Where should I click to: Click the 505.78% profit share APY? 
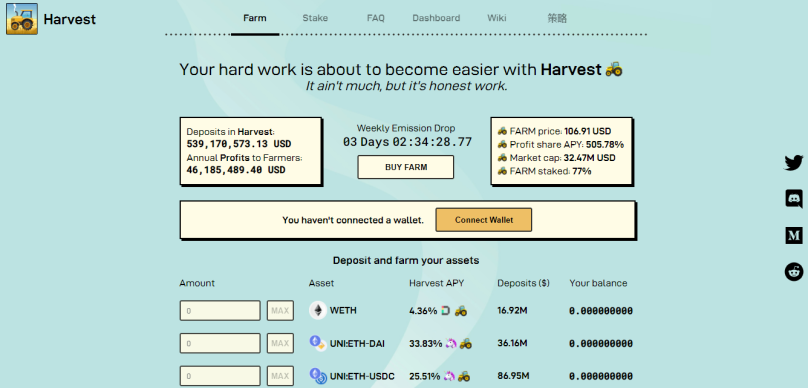(x=605, y=145)
